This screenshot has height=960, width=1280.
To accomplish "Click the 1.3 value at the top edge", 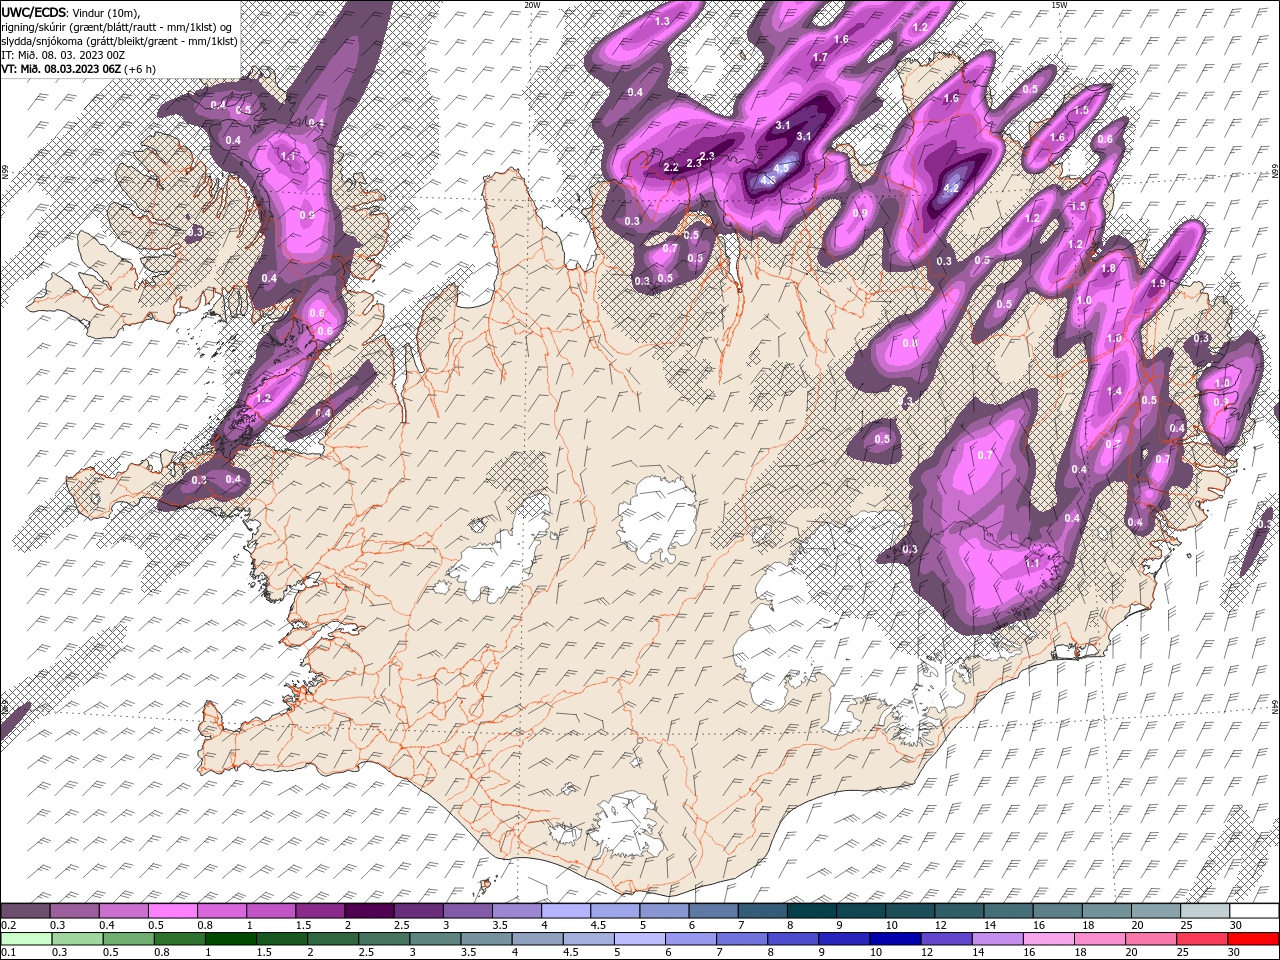I will pyautogui.click(x=662, y=21).
